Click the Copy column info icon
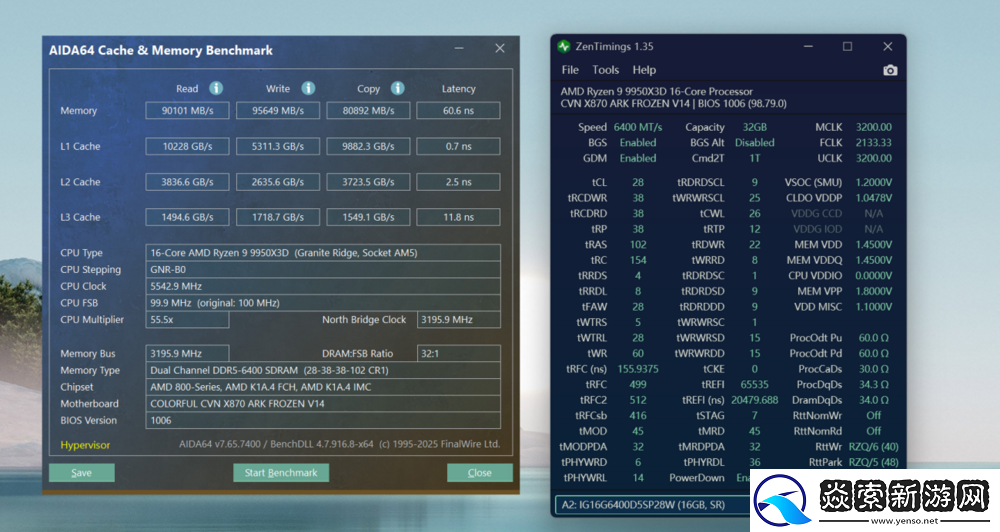This screenshot has width=1000, height=532. [398, 89]
